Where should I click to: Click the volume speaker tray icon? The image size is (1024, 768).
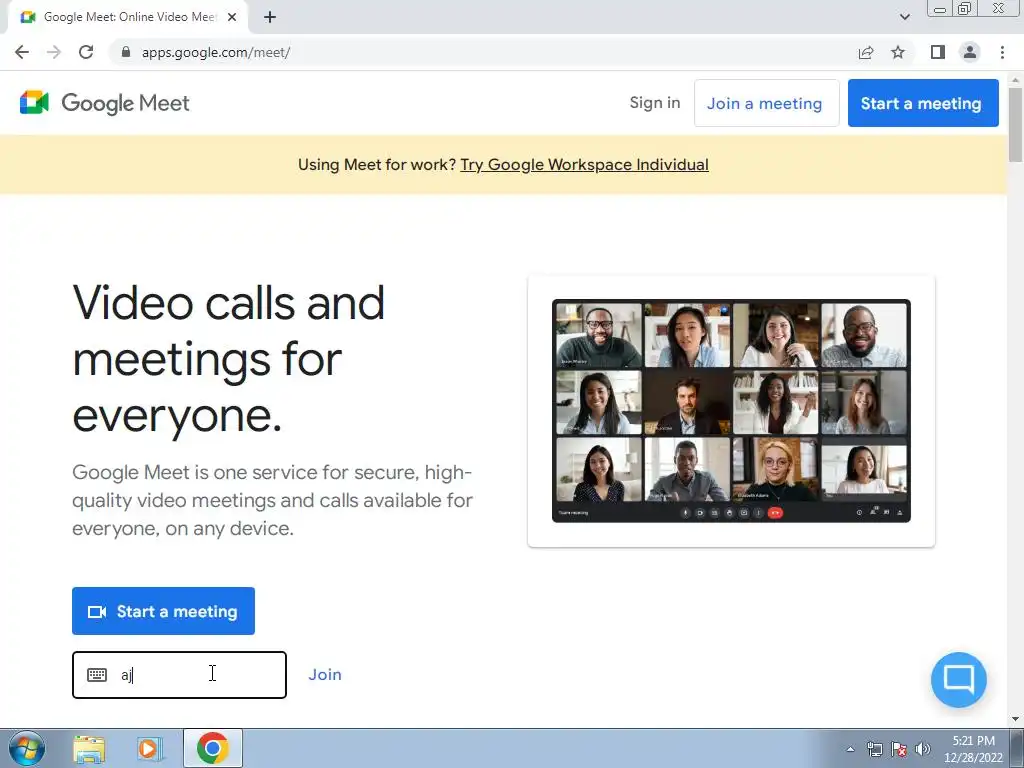click(x=923, y=749)
